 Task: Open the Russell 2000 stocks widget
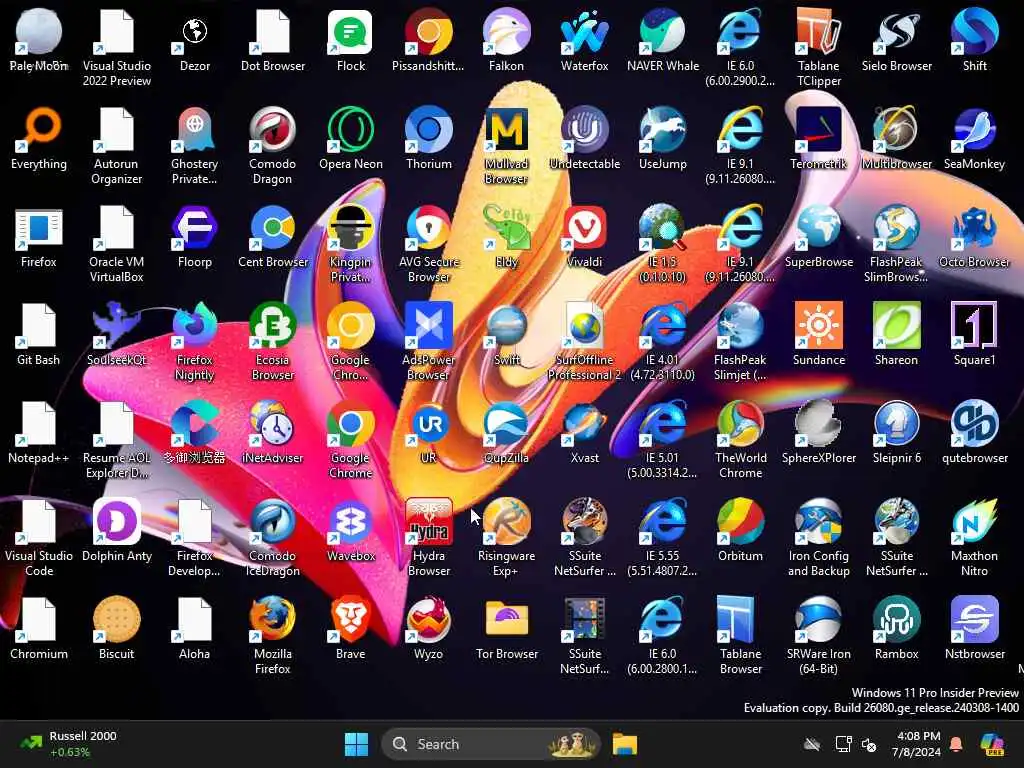tap(68, 744)
